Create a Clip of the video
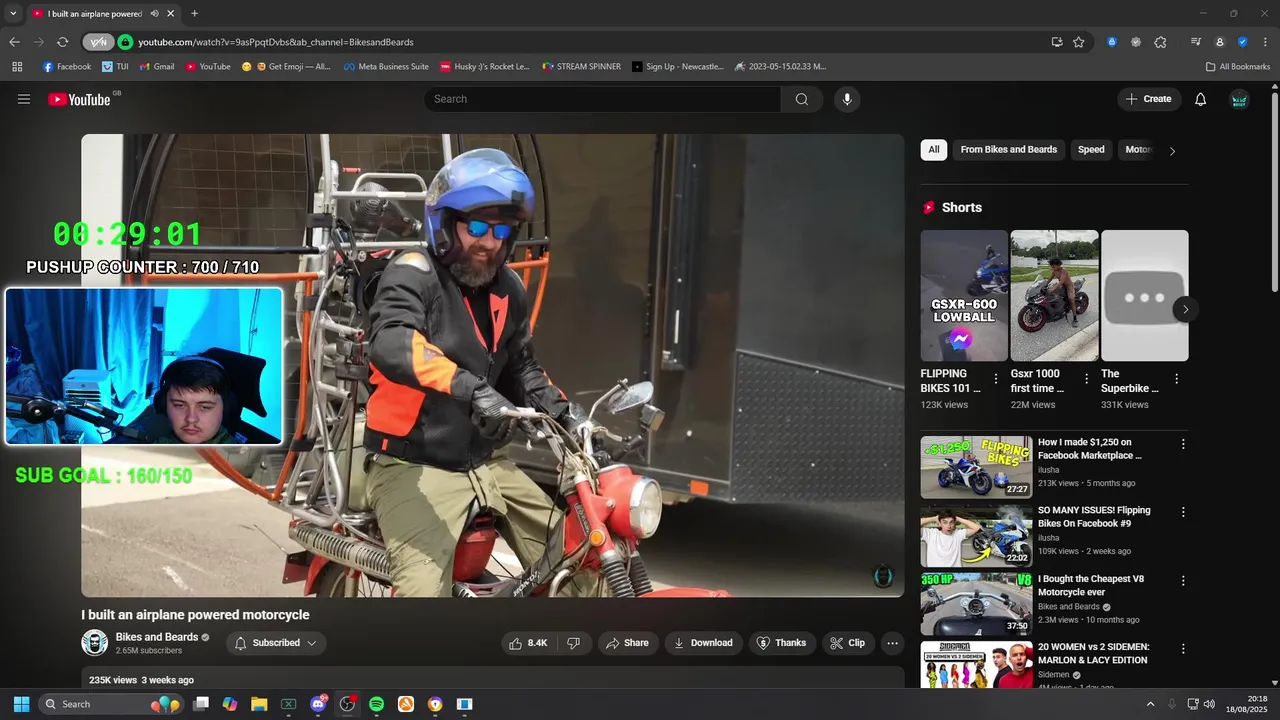The height and width of the screenshot is (720, 1280). (848, 643)
